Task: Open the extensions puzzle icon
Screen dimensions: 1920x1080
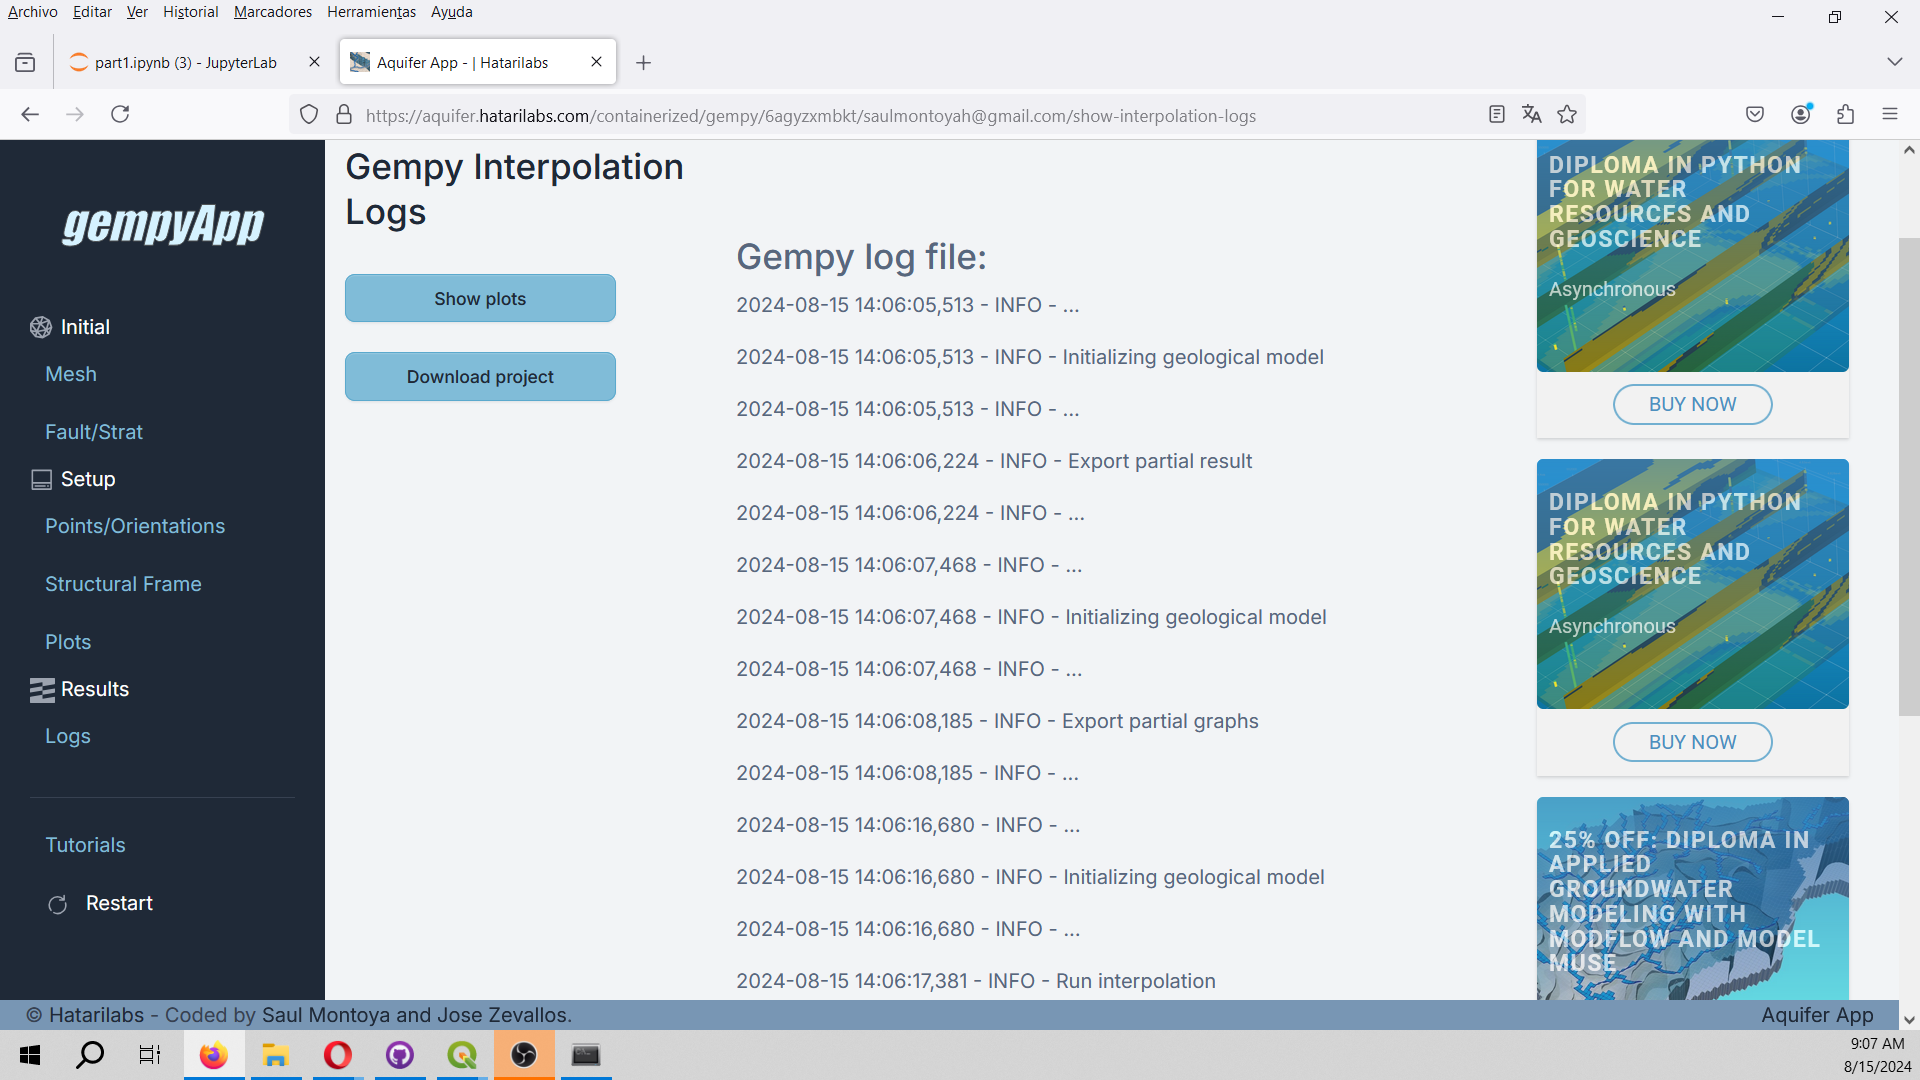Action: (x=1846, y=114)
